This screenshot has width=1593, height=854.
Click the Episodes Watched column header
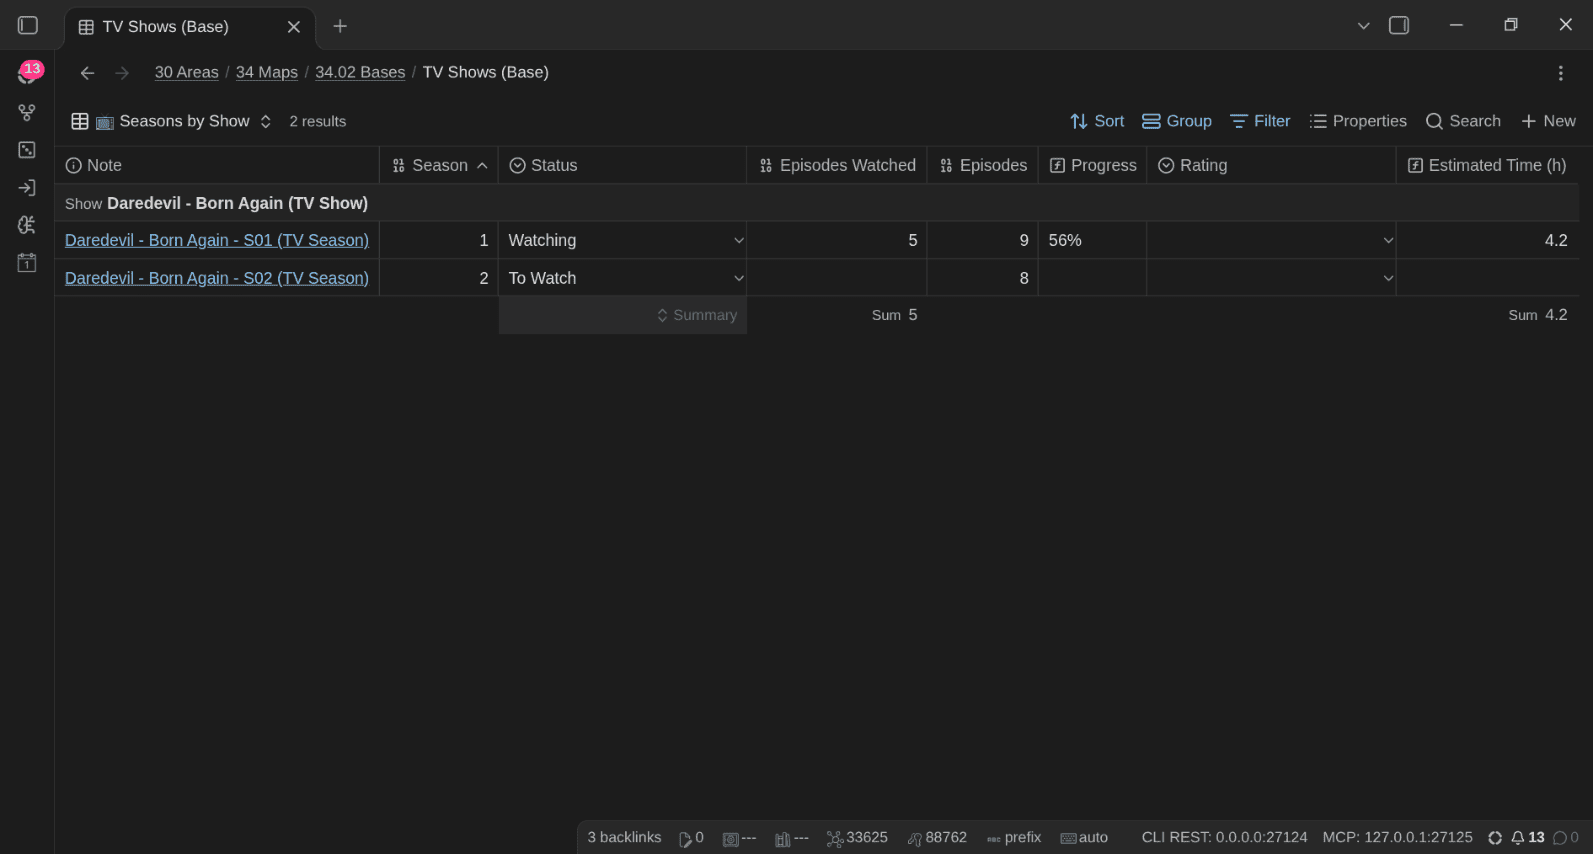click(837, 165)
